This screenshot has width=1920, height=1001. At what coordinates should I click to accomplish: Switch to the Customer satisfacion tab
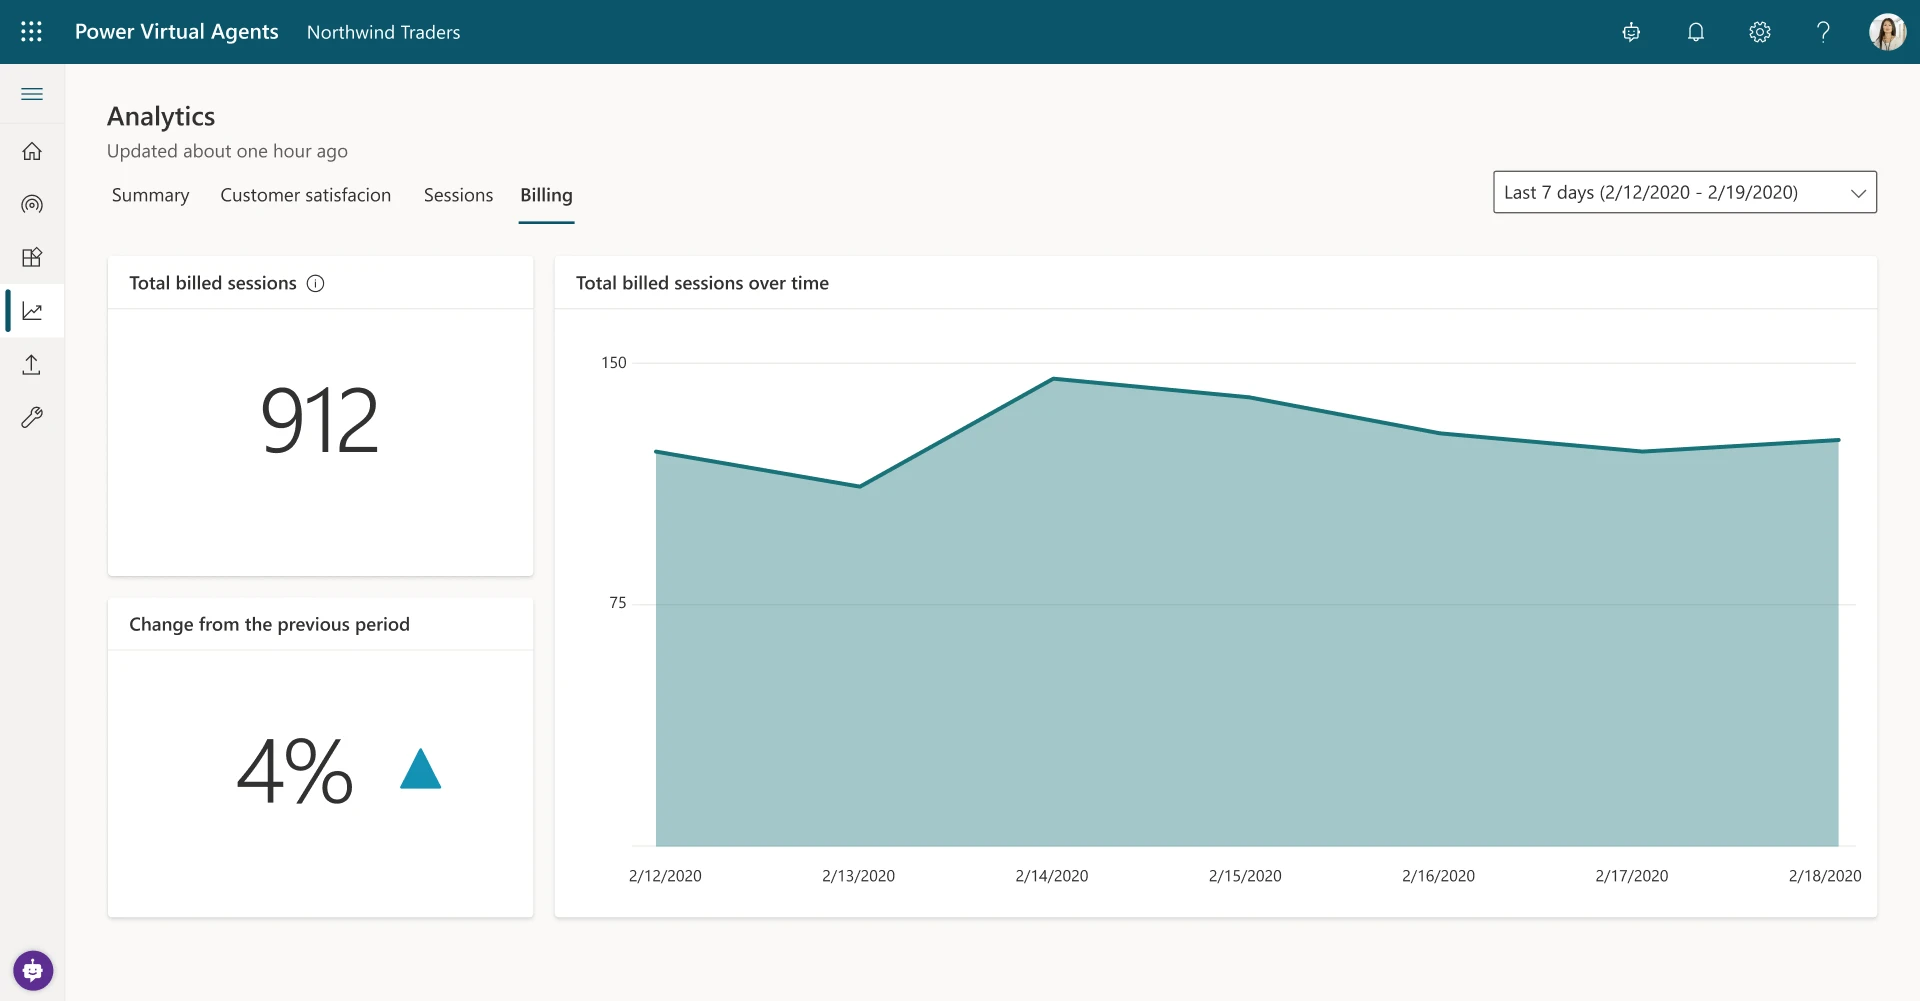[x=305, y=195]
